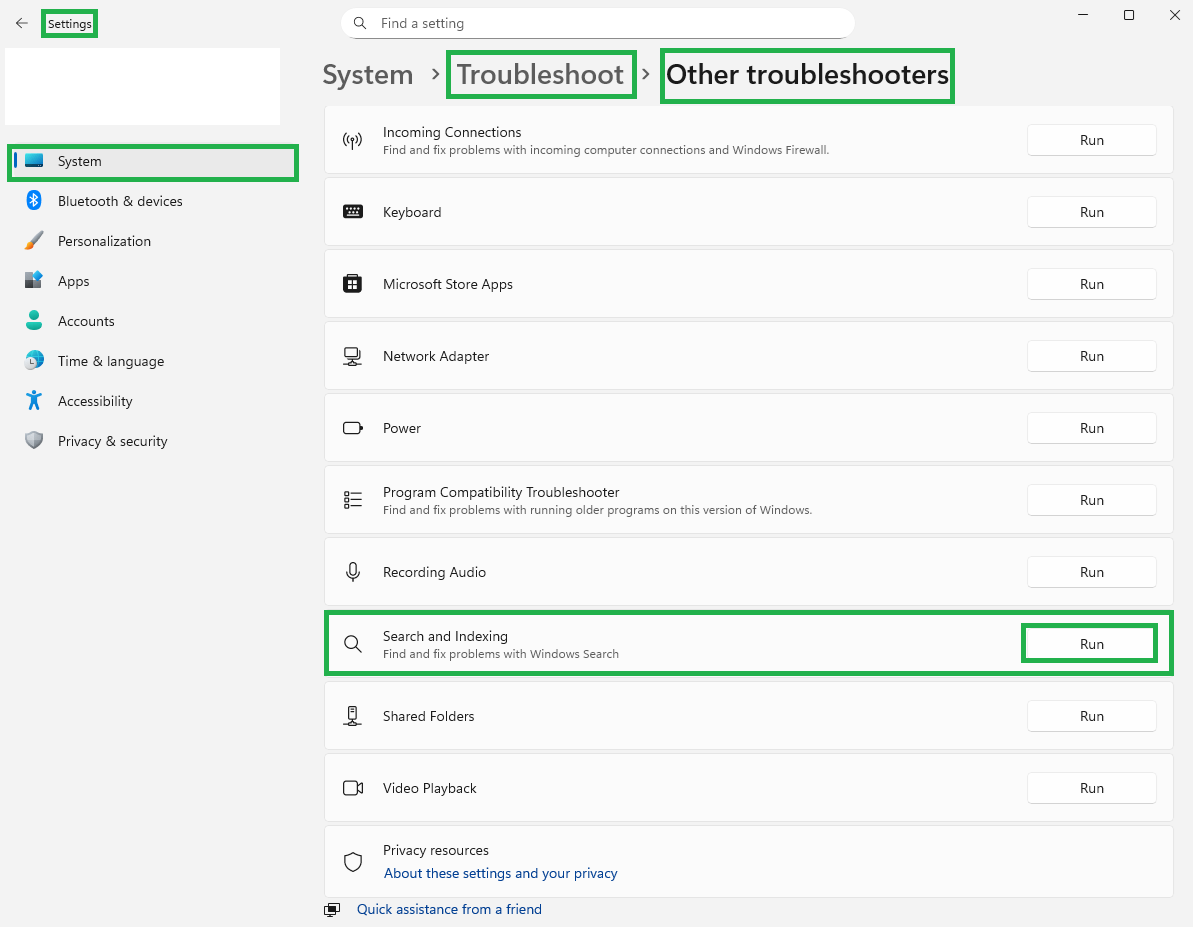Click the Time & language globe icon
Image resolution: width=1193 pixels, height=927 pixels.
click(x=33, y=361)
